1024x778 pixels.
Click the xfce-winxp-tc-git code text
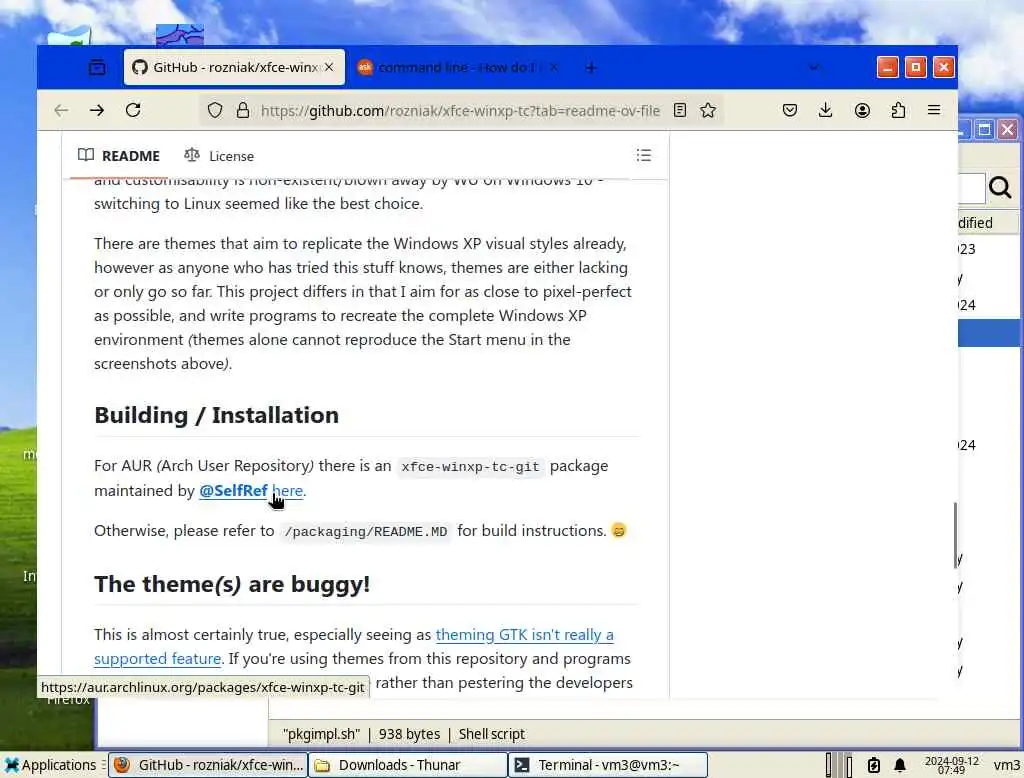pyautogui.click(x=470, y=466)
